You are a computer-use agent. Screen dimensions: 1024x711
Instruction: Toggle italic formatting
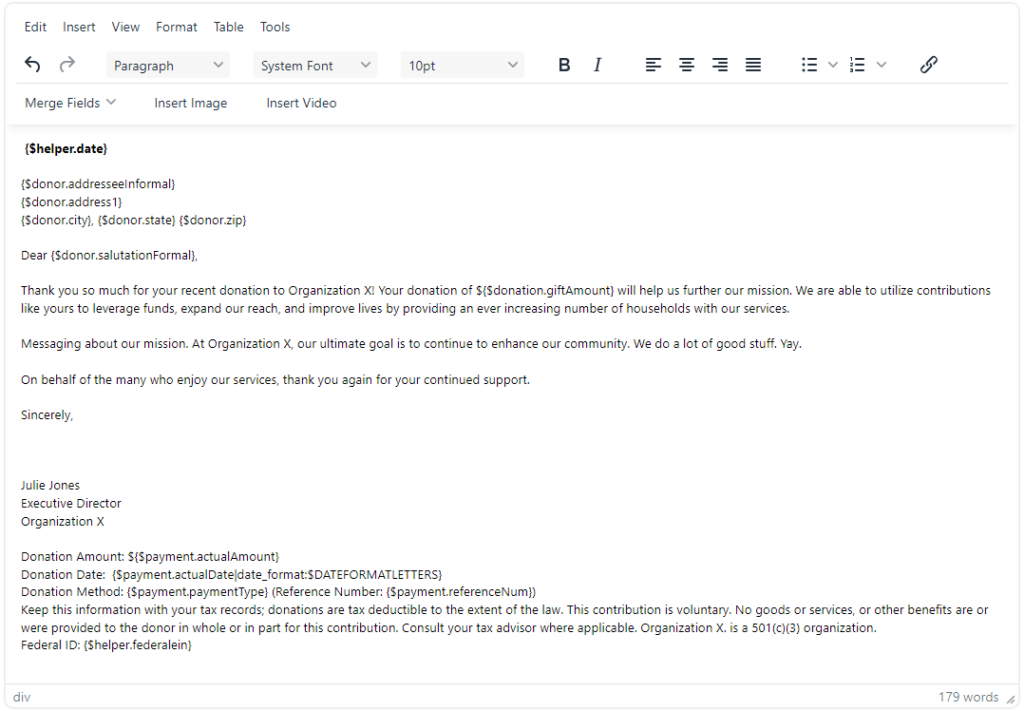click(597, 65)
